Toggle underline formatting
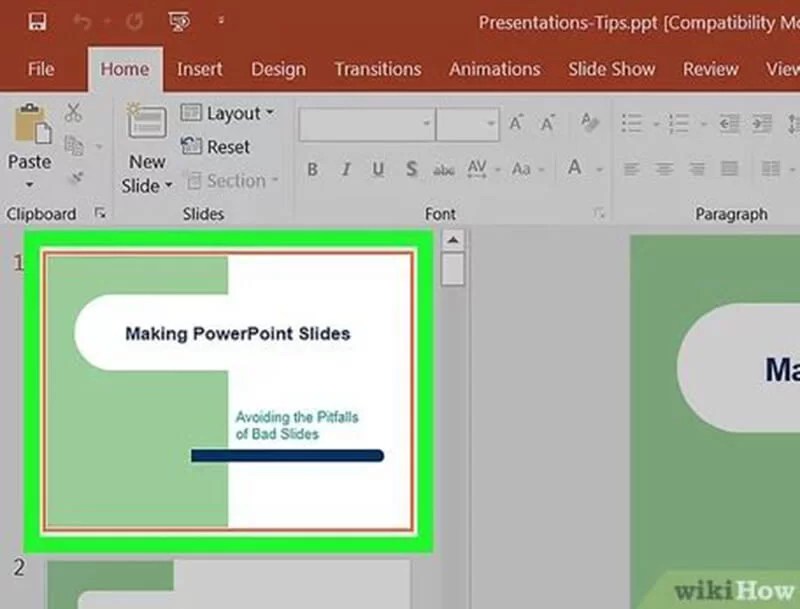The image size is (800, 609). pos(377,170)
